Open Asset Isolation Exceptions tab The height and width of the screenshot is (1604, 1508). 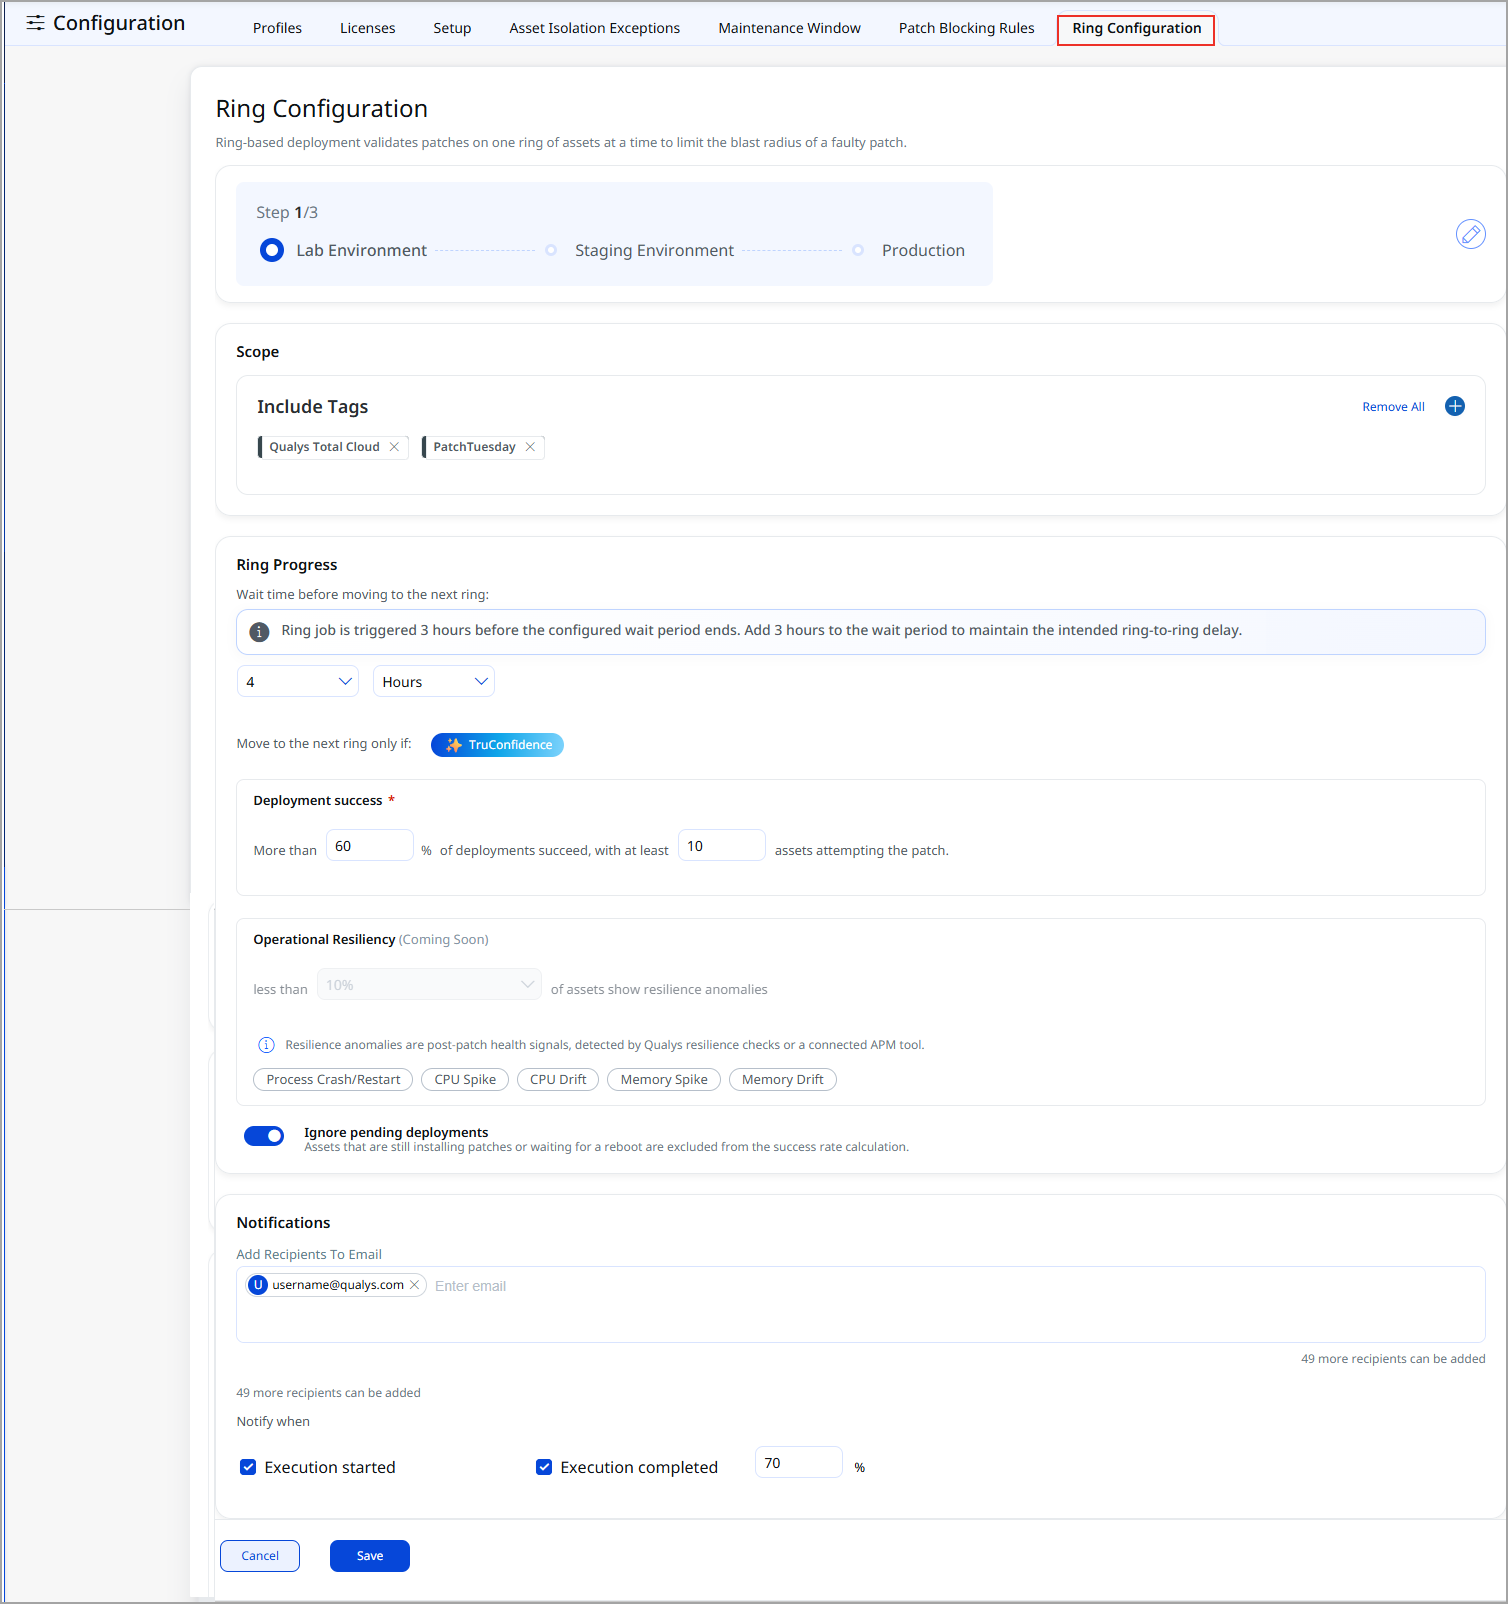point(595,28)
